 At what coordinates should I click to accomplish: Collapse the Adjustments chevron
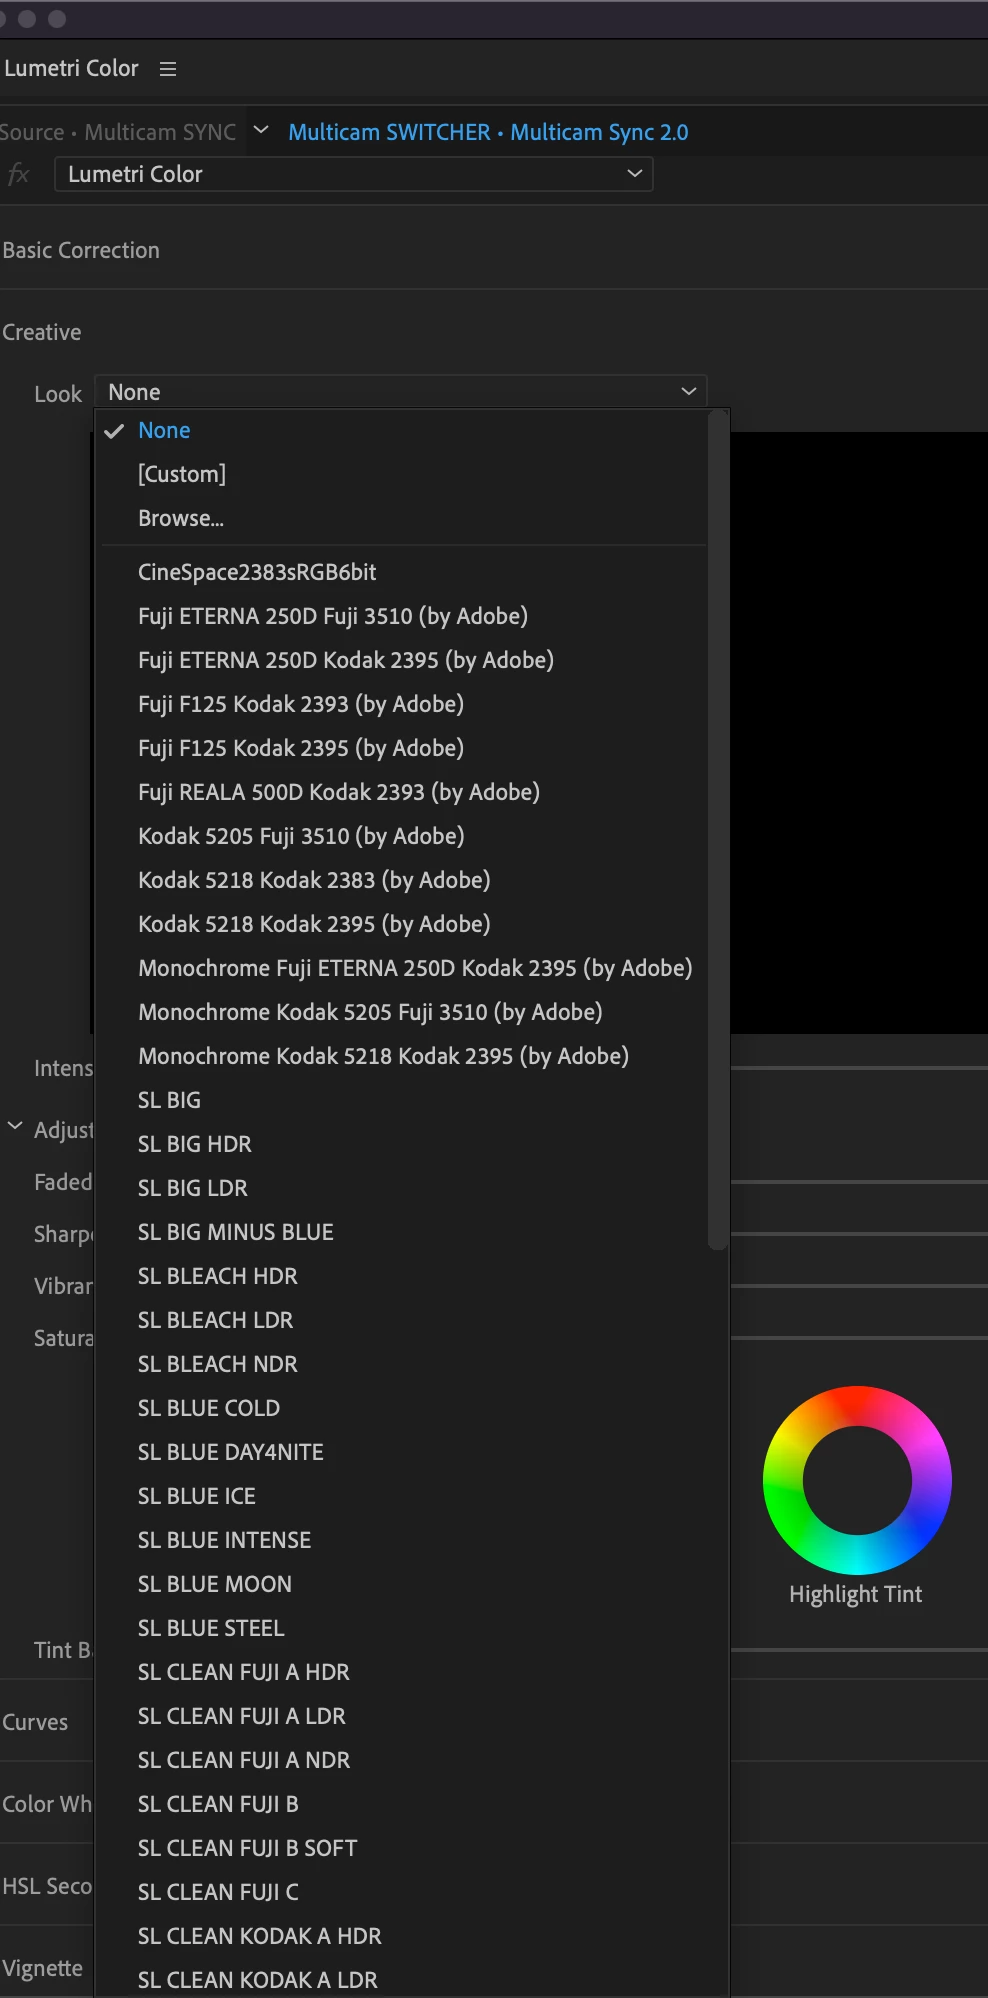[x=15, y=1126]
